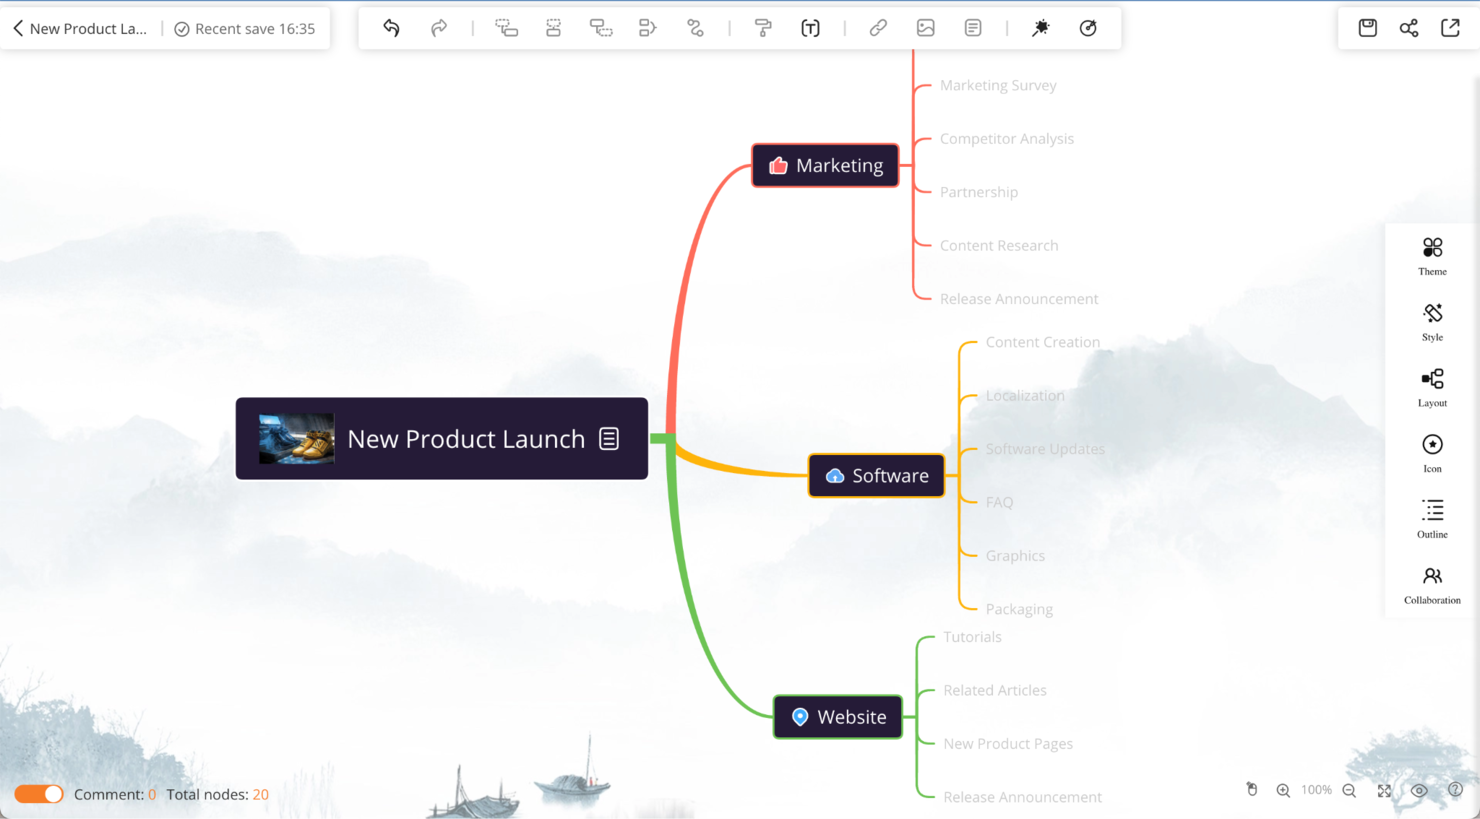The height and width of the screenshot is (819, 1480).
Task: Select the Content Research subtopic
Action: pos(999,245)
